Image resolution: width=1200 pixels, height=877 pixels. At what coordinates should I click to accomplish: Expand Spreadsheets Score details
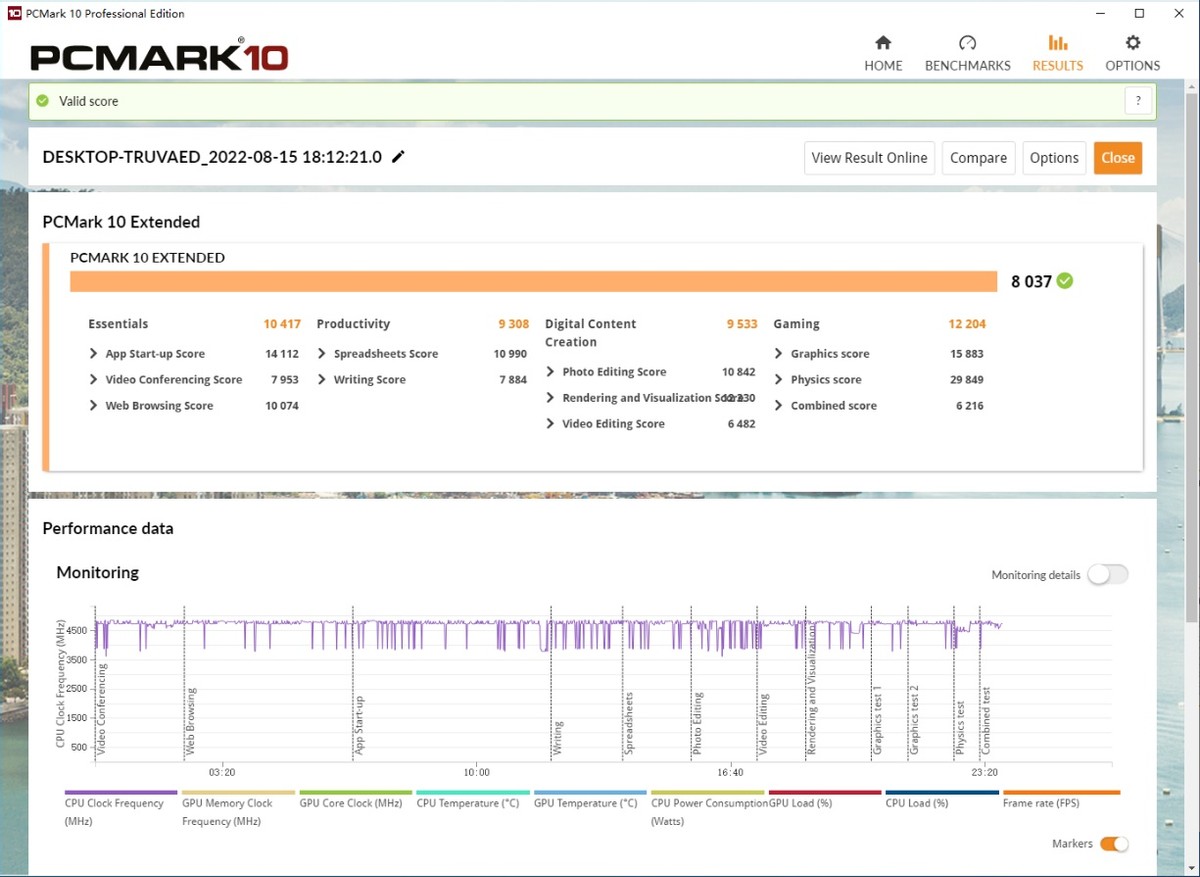coord(323,354)
